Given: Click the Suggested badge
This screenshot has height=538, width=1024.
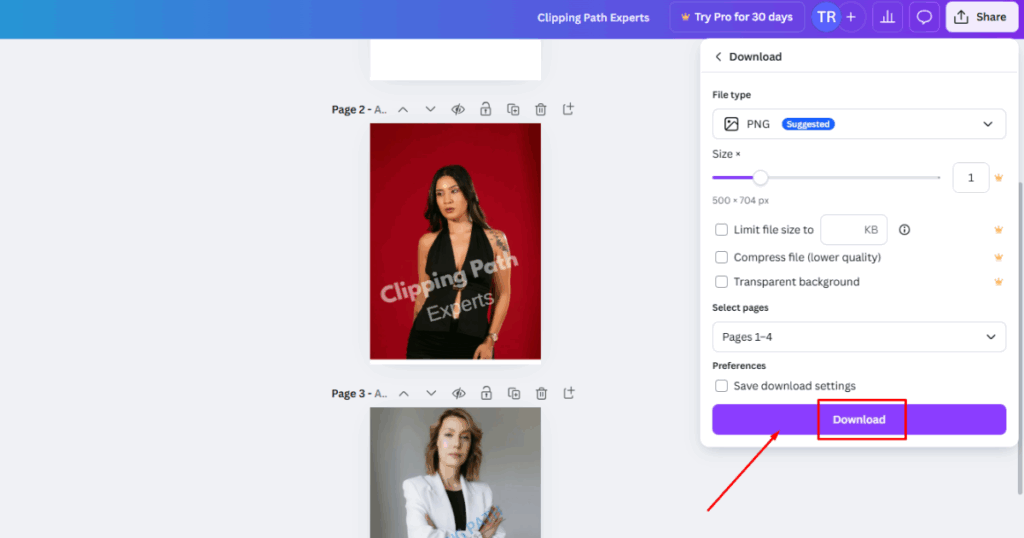Looking at the screenshot, I should 808,124.
